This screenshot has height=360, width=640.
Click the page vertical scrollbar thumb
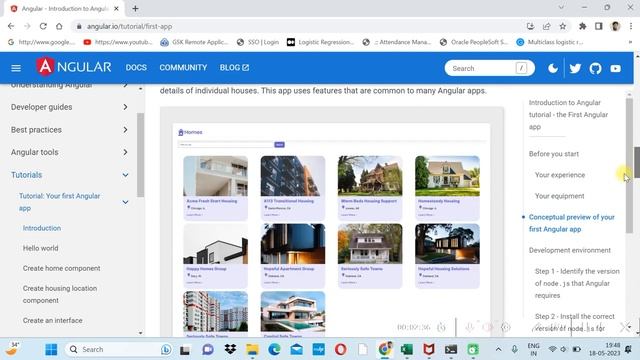coord(637,161)
